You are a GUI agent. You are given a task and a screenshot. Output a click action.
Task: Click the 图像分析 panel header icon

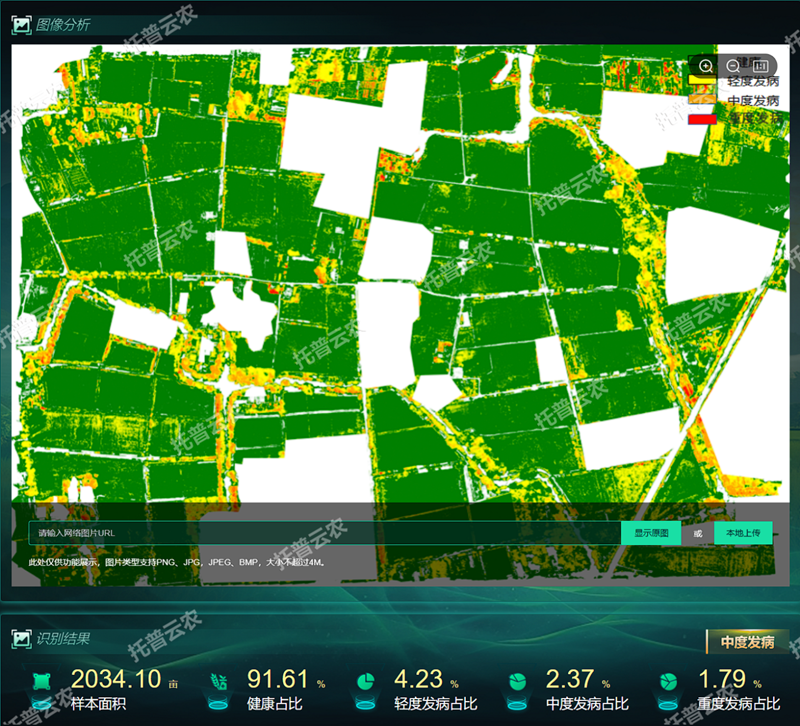tap(21, 25)
